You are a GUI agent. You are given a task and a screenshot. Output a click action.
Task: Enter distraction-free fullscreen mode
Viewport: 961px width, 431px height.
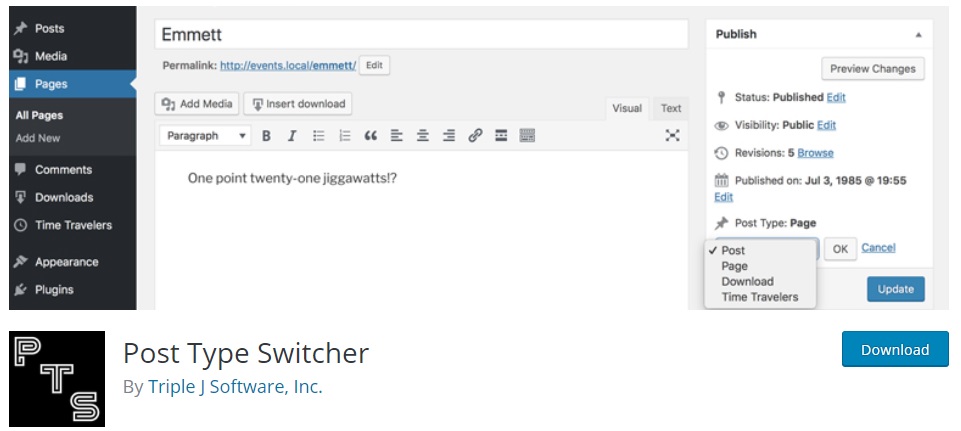point(672,135)
